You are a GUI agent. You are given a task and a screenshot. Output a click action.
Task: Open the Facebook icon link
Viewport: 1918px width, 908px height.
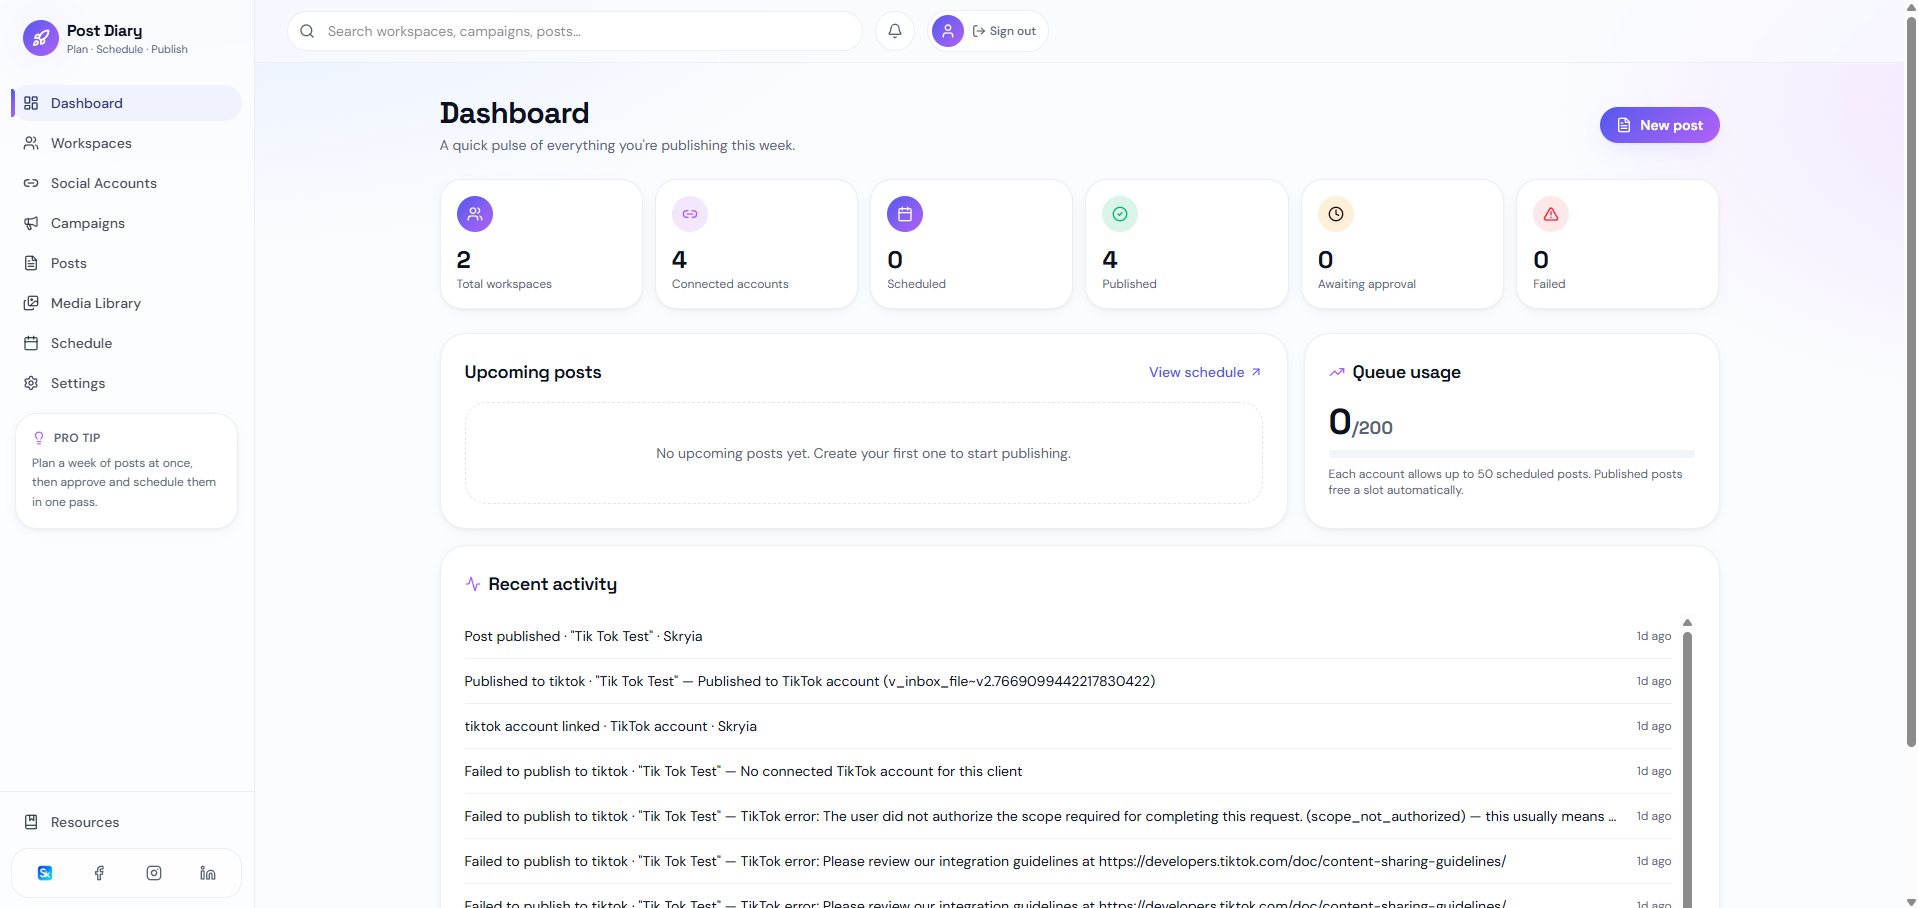coord(99,873)
